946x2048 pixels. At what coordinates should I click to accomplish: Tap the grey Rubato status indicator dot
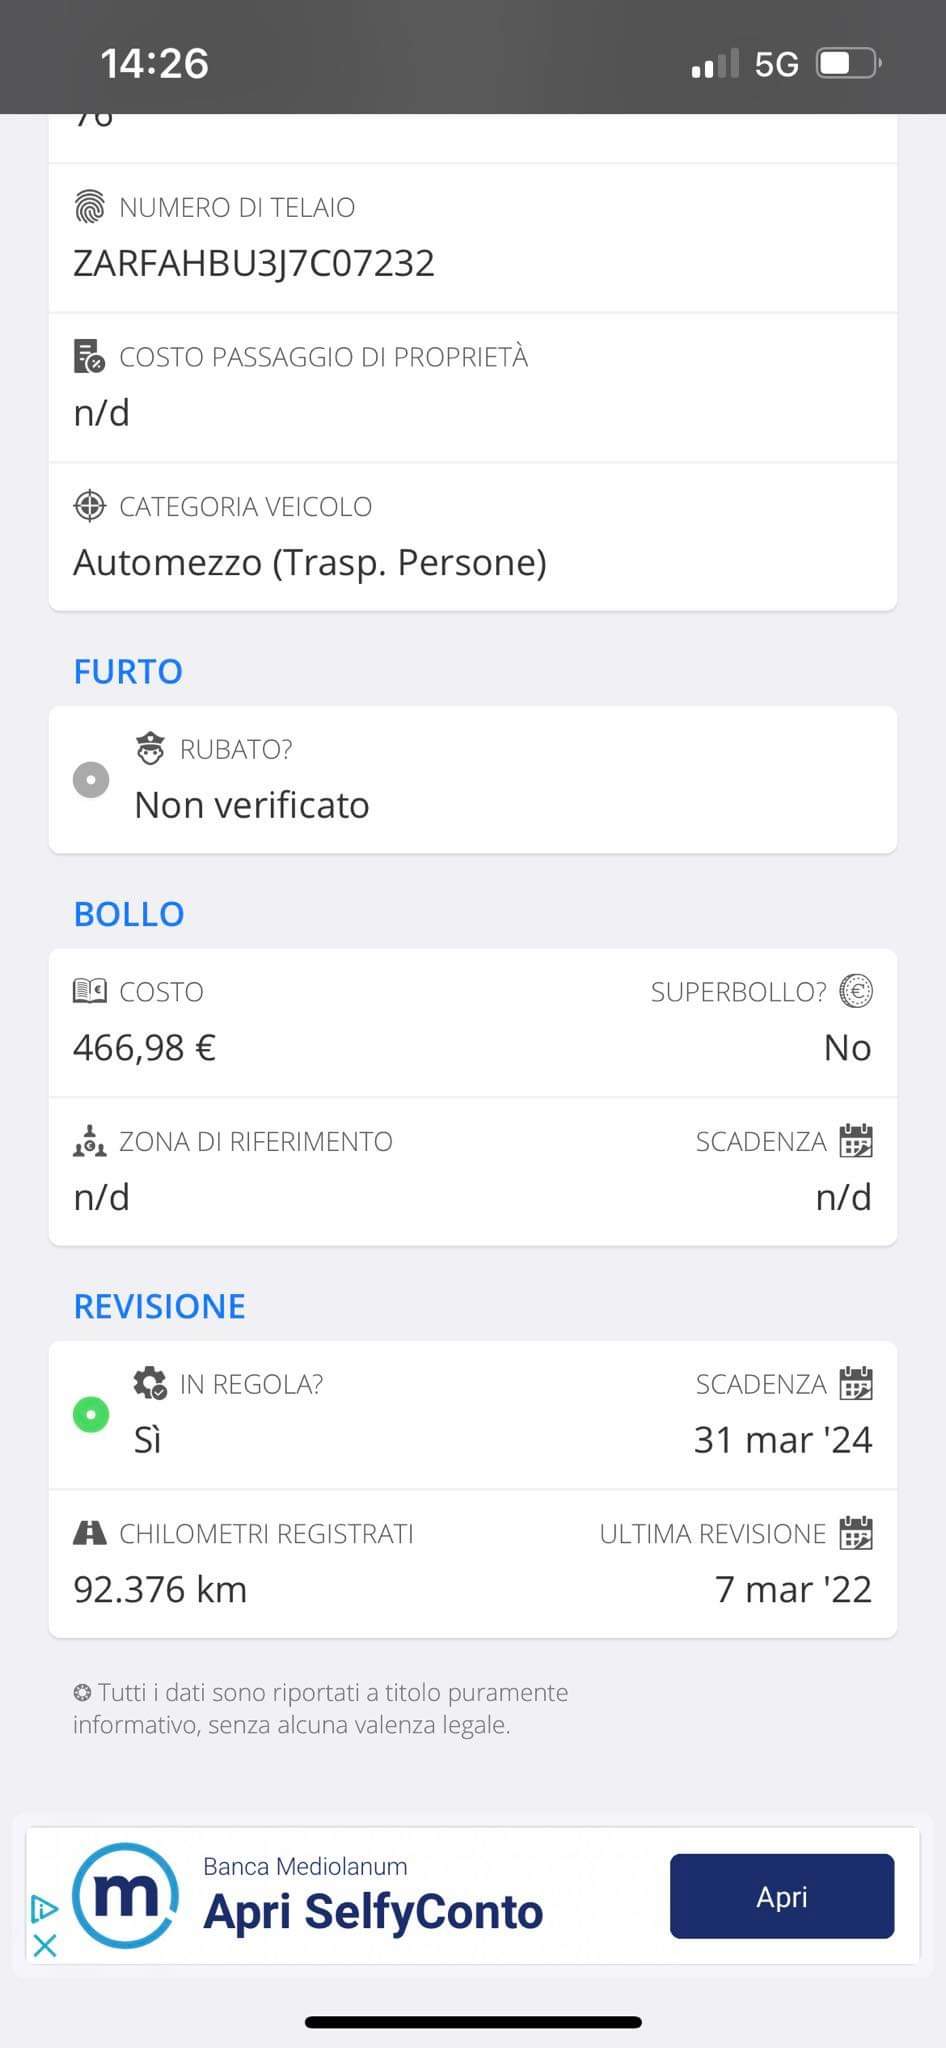click(x=91, y=780)
